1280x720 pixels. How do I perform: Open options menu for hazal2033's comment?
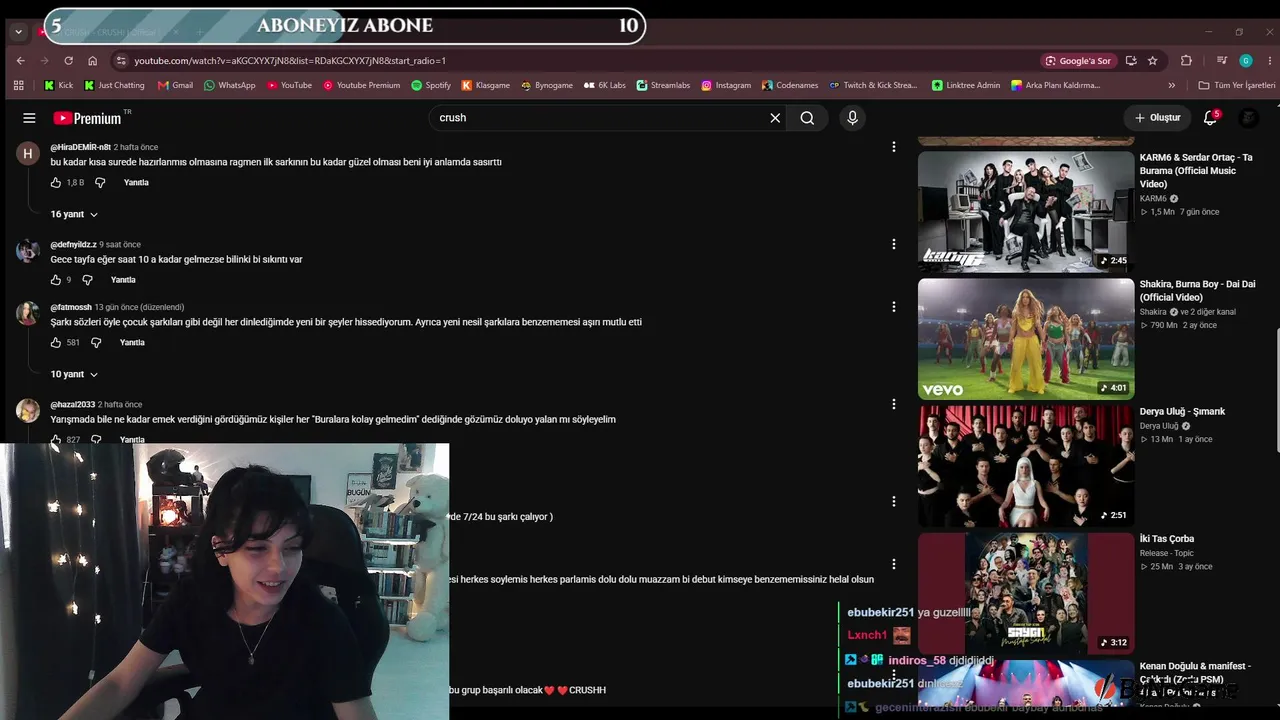click(894, 404)
